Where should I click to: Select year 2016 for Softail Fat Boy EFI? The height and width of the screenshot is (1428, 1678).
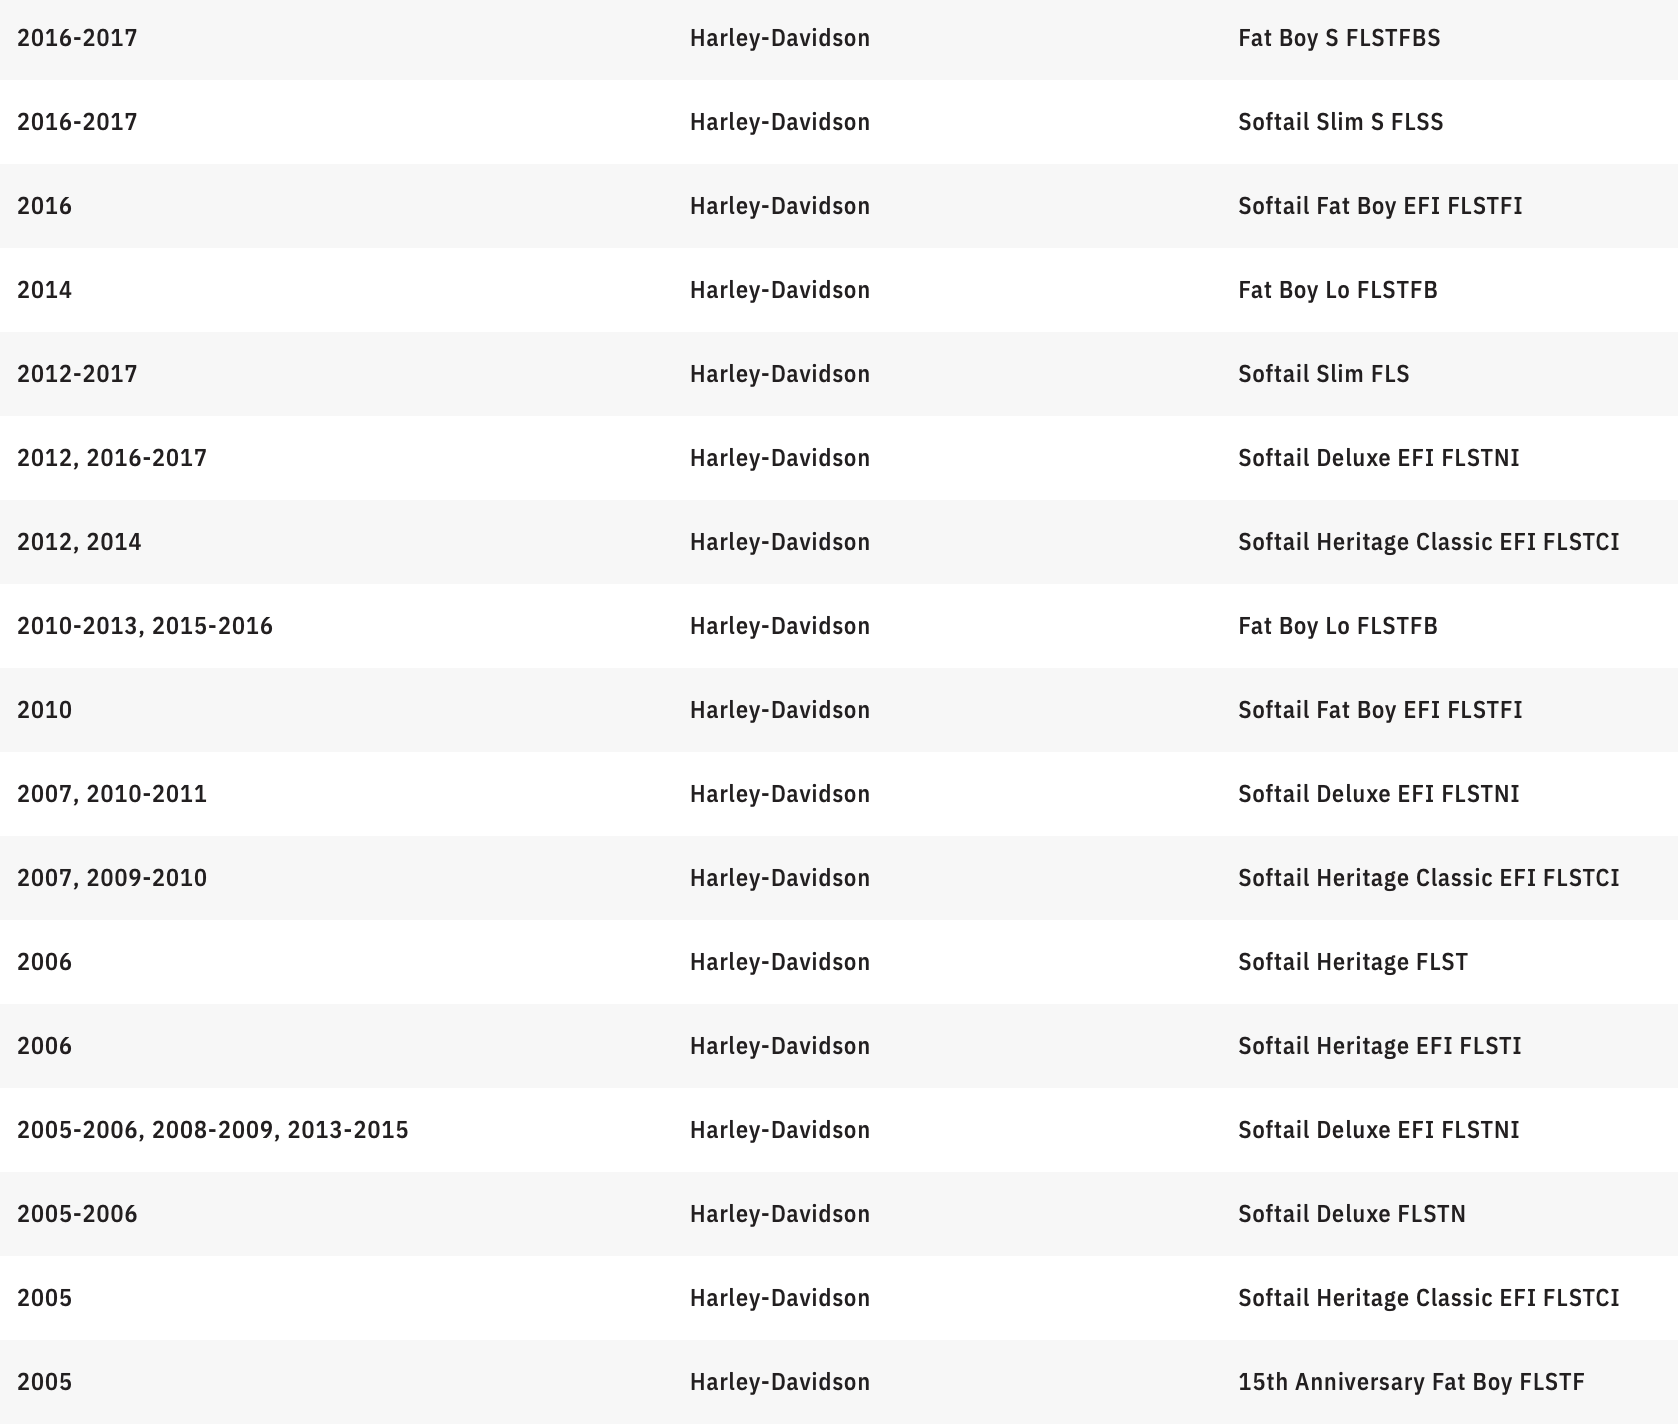tap(45, 206)
